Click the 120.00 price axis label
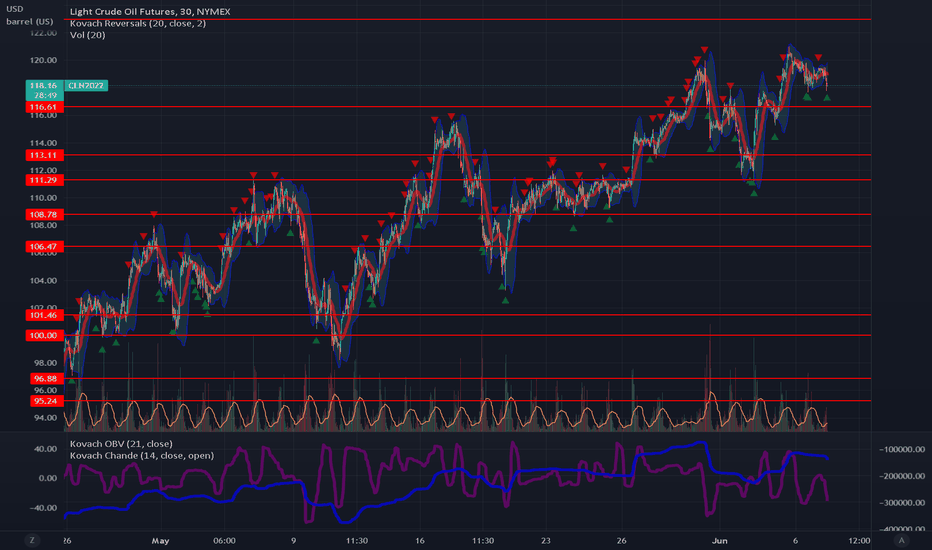The image size is (932, 550). (x=43, y=60)
